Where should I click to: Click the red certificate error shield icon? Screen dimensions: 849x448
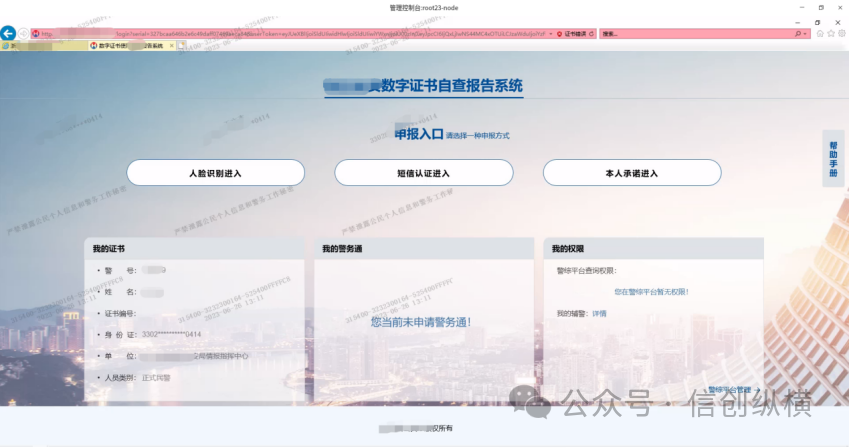click(559, 34)
